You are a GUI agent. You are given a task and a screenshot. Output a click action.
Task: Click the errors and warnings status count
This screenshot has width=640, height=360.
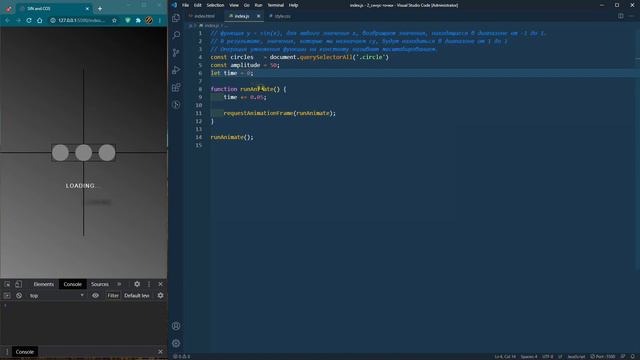coord(182,357)
